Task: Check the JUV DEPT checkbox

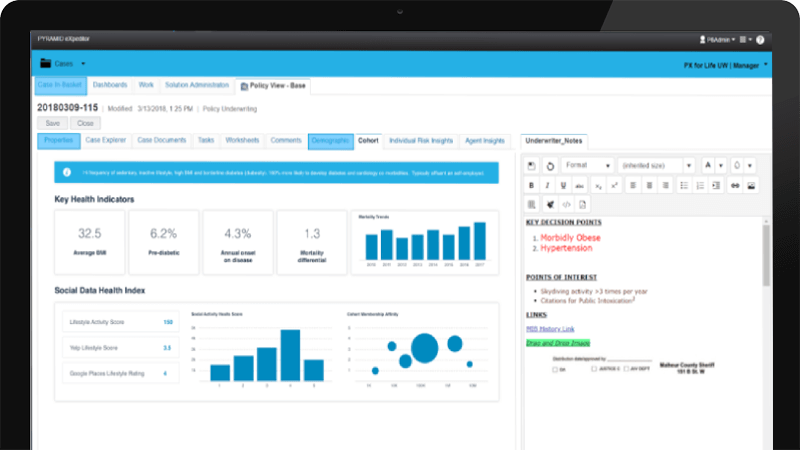Action: coord(626,368)
